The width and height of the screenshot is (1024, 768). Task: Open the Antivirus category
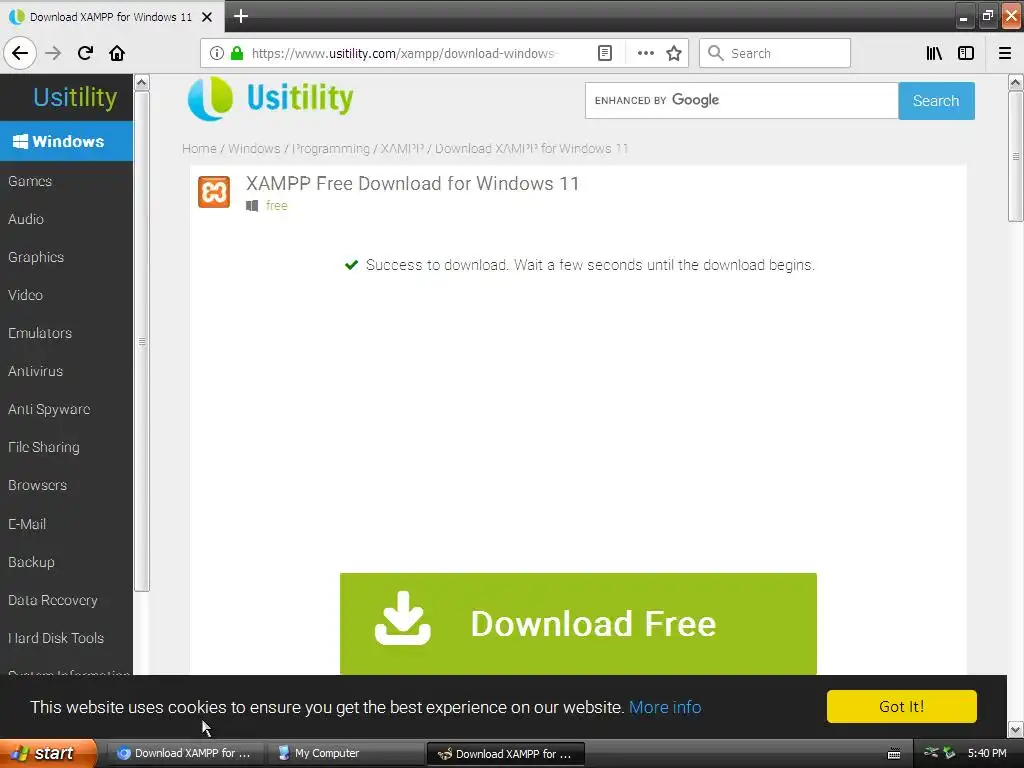[35, 371]
